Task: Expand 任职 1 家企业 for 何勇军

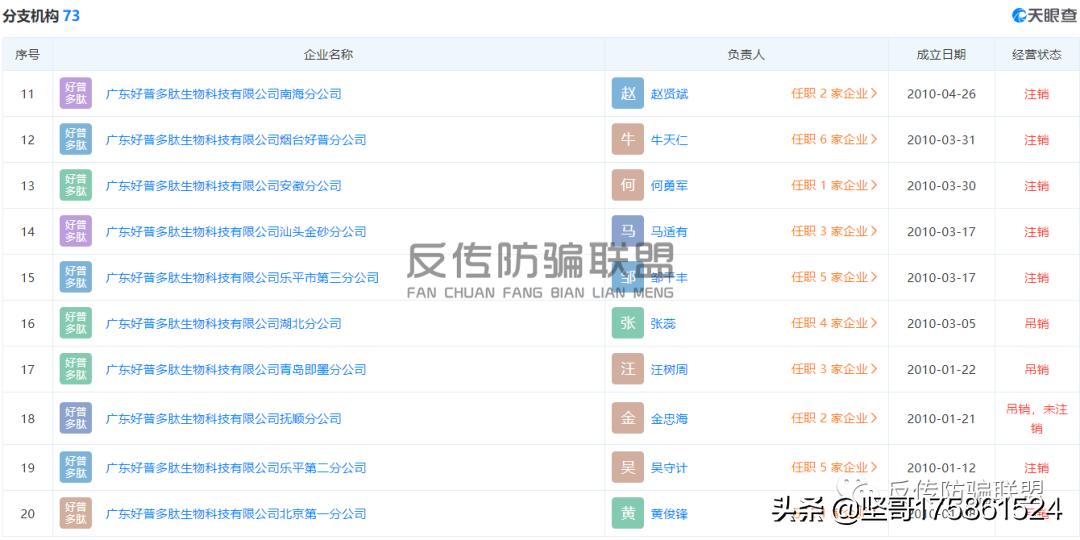Action: pos(834,185)
